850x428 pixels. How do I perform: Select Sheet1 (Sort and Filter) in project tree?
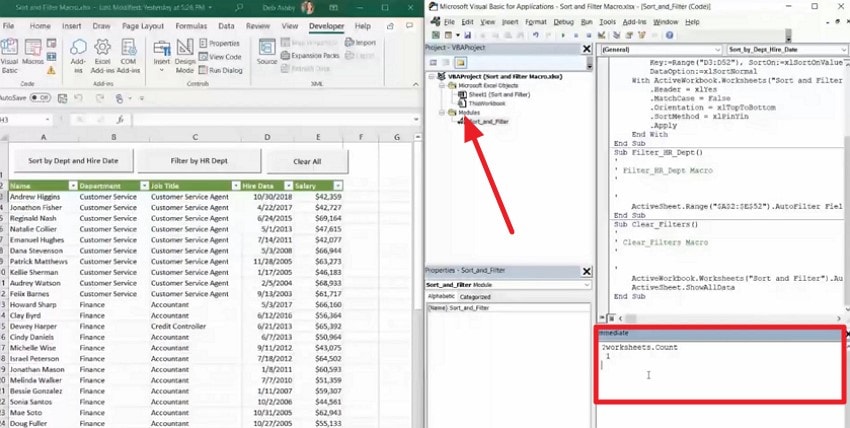494,94
